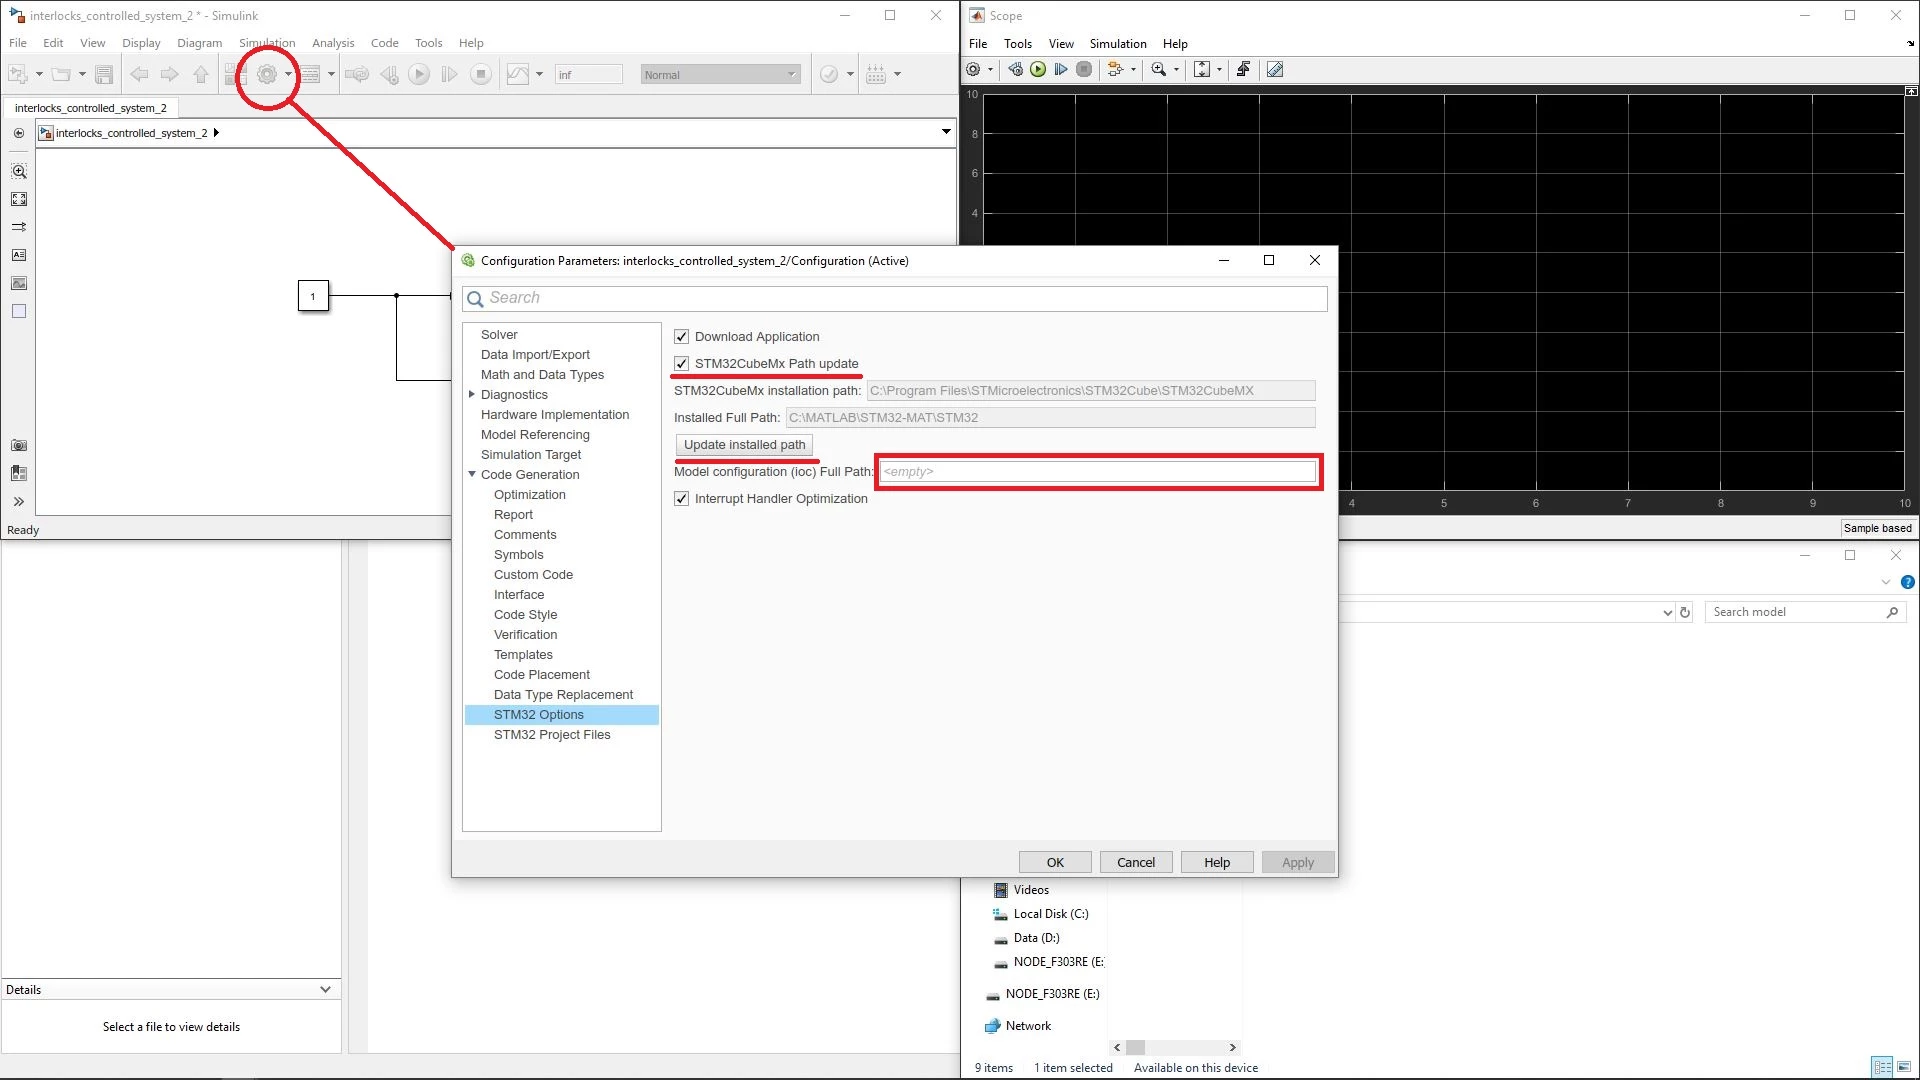Click the OK button in Configuration Parameters
The image size is (1920, 1080).
pos(1055,862)
